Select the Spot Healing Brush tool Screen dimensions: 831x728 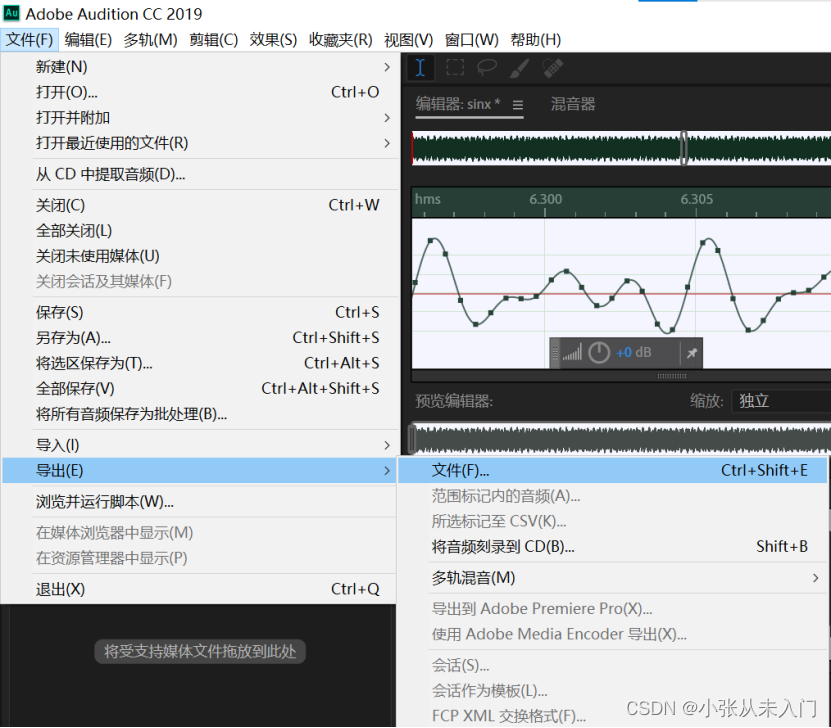[x=553, y=68]
